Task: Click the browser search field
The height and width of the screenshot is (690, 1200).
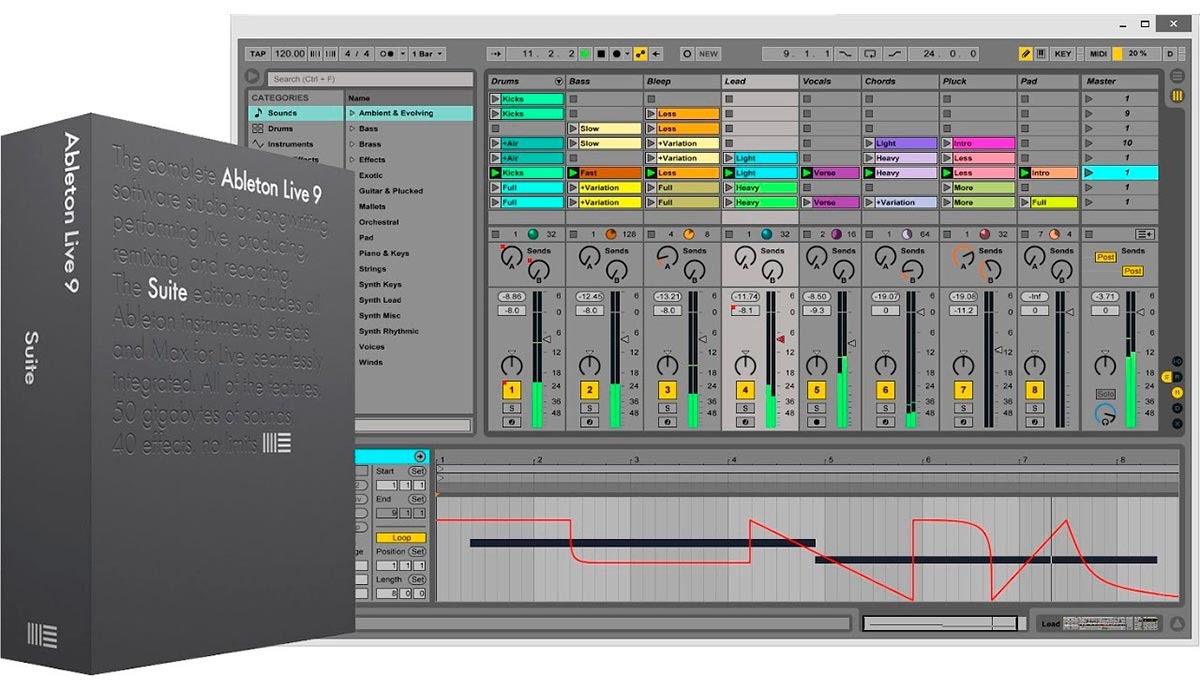Action: 370,79
